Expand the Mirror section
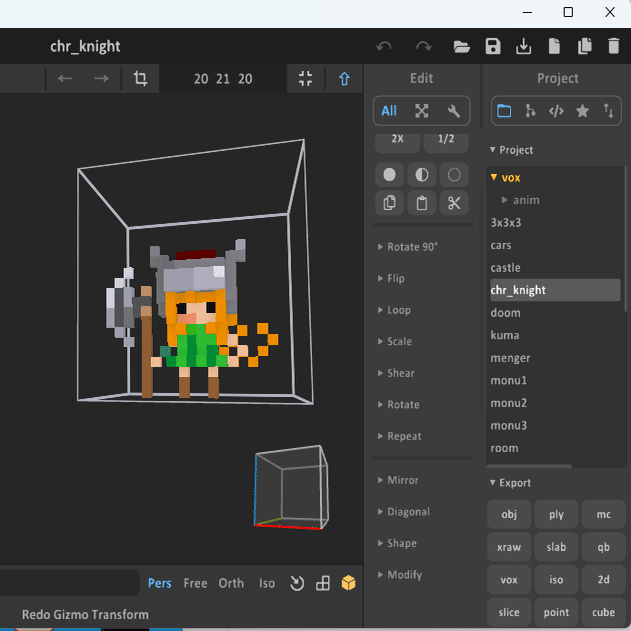This screenshot has width=631, height=631. (x=403, y=480)
